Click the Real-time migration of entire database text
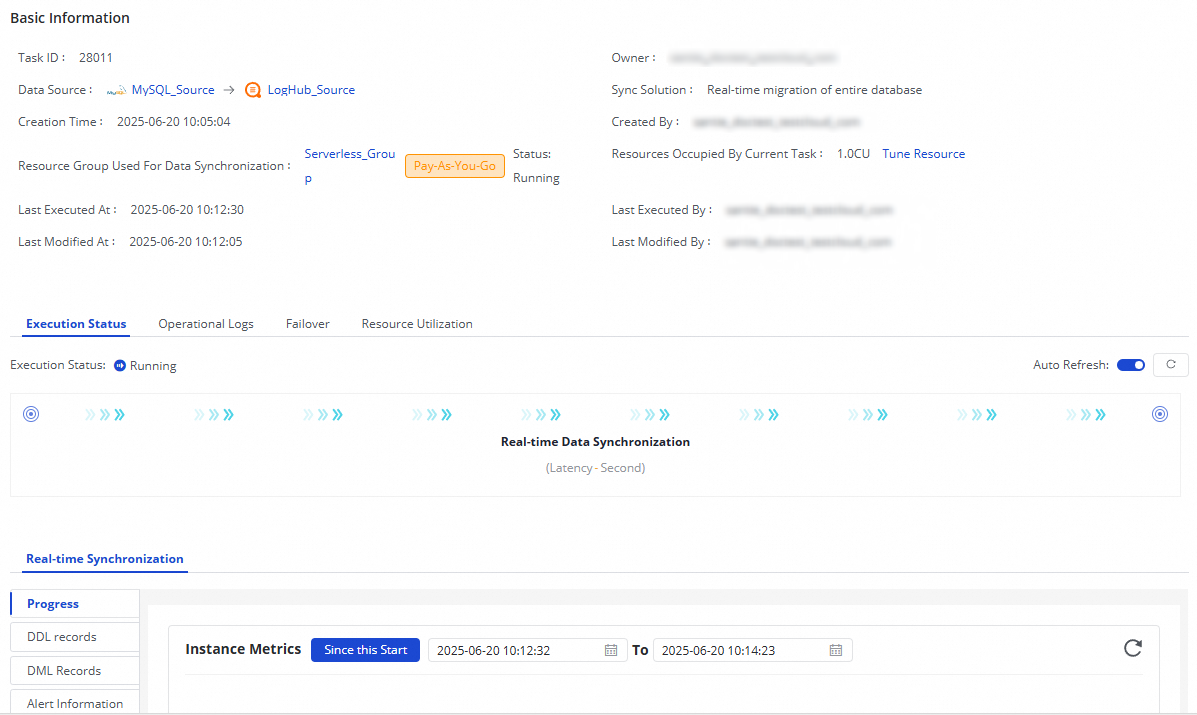The image size is (1197, 715). click(815, 90)
